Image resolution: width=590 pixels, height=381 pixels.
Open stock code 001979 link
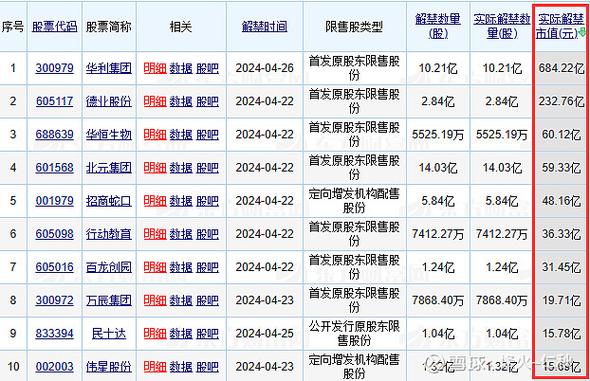[55, 201]
